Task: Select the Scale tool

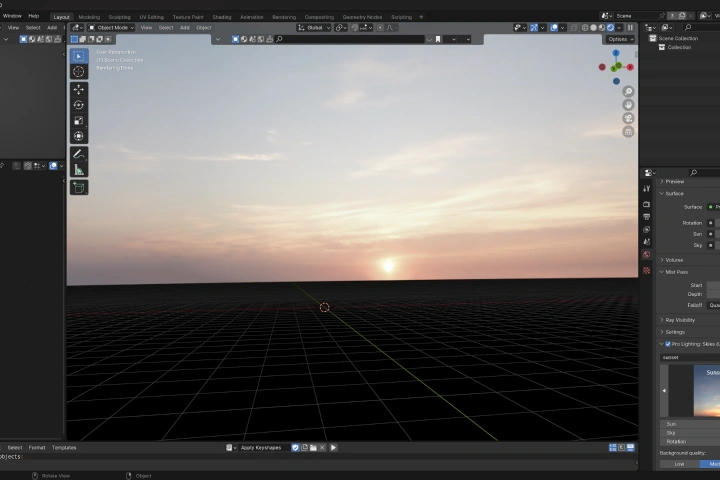Action: tap(79, 120)
